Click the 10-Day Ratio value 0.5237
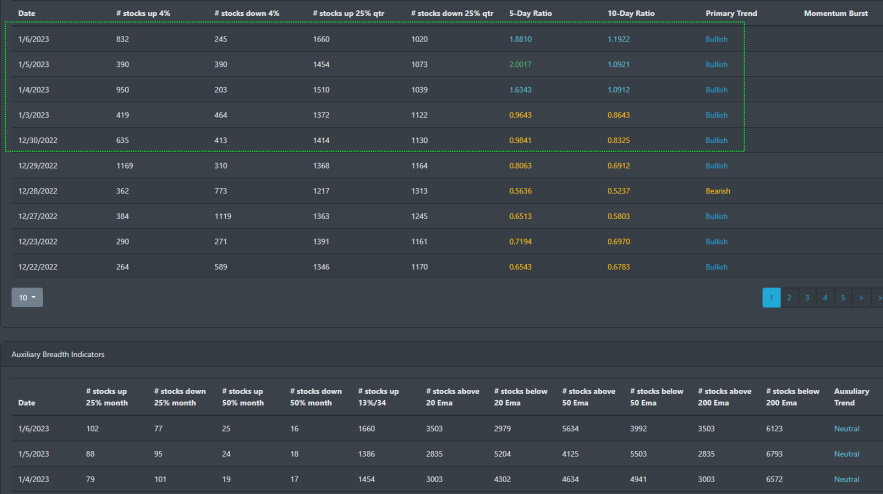 (618, 191)
